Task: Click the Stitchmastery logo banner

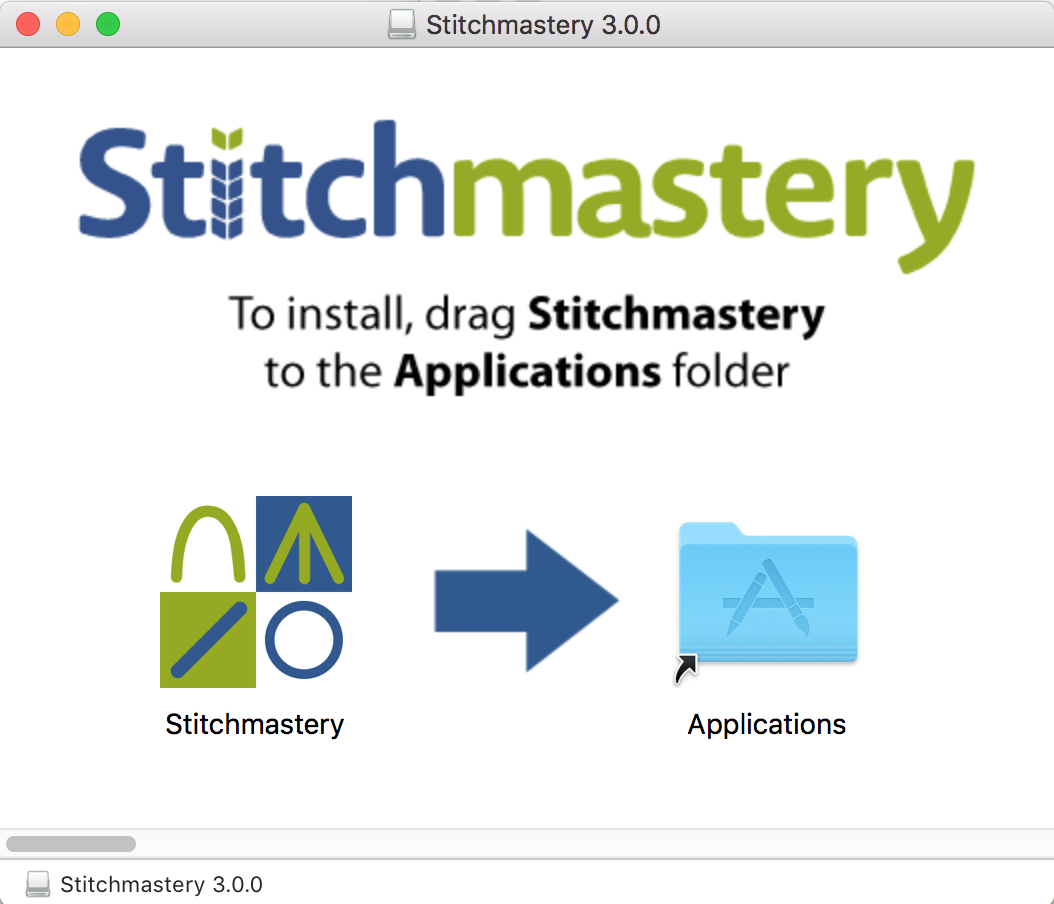Action: pyautogui.click(x=526, y=190)
